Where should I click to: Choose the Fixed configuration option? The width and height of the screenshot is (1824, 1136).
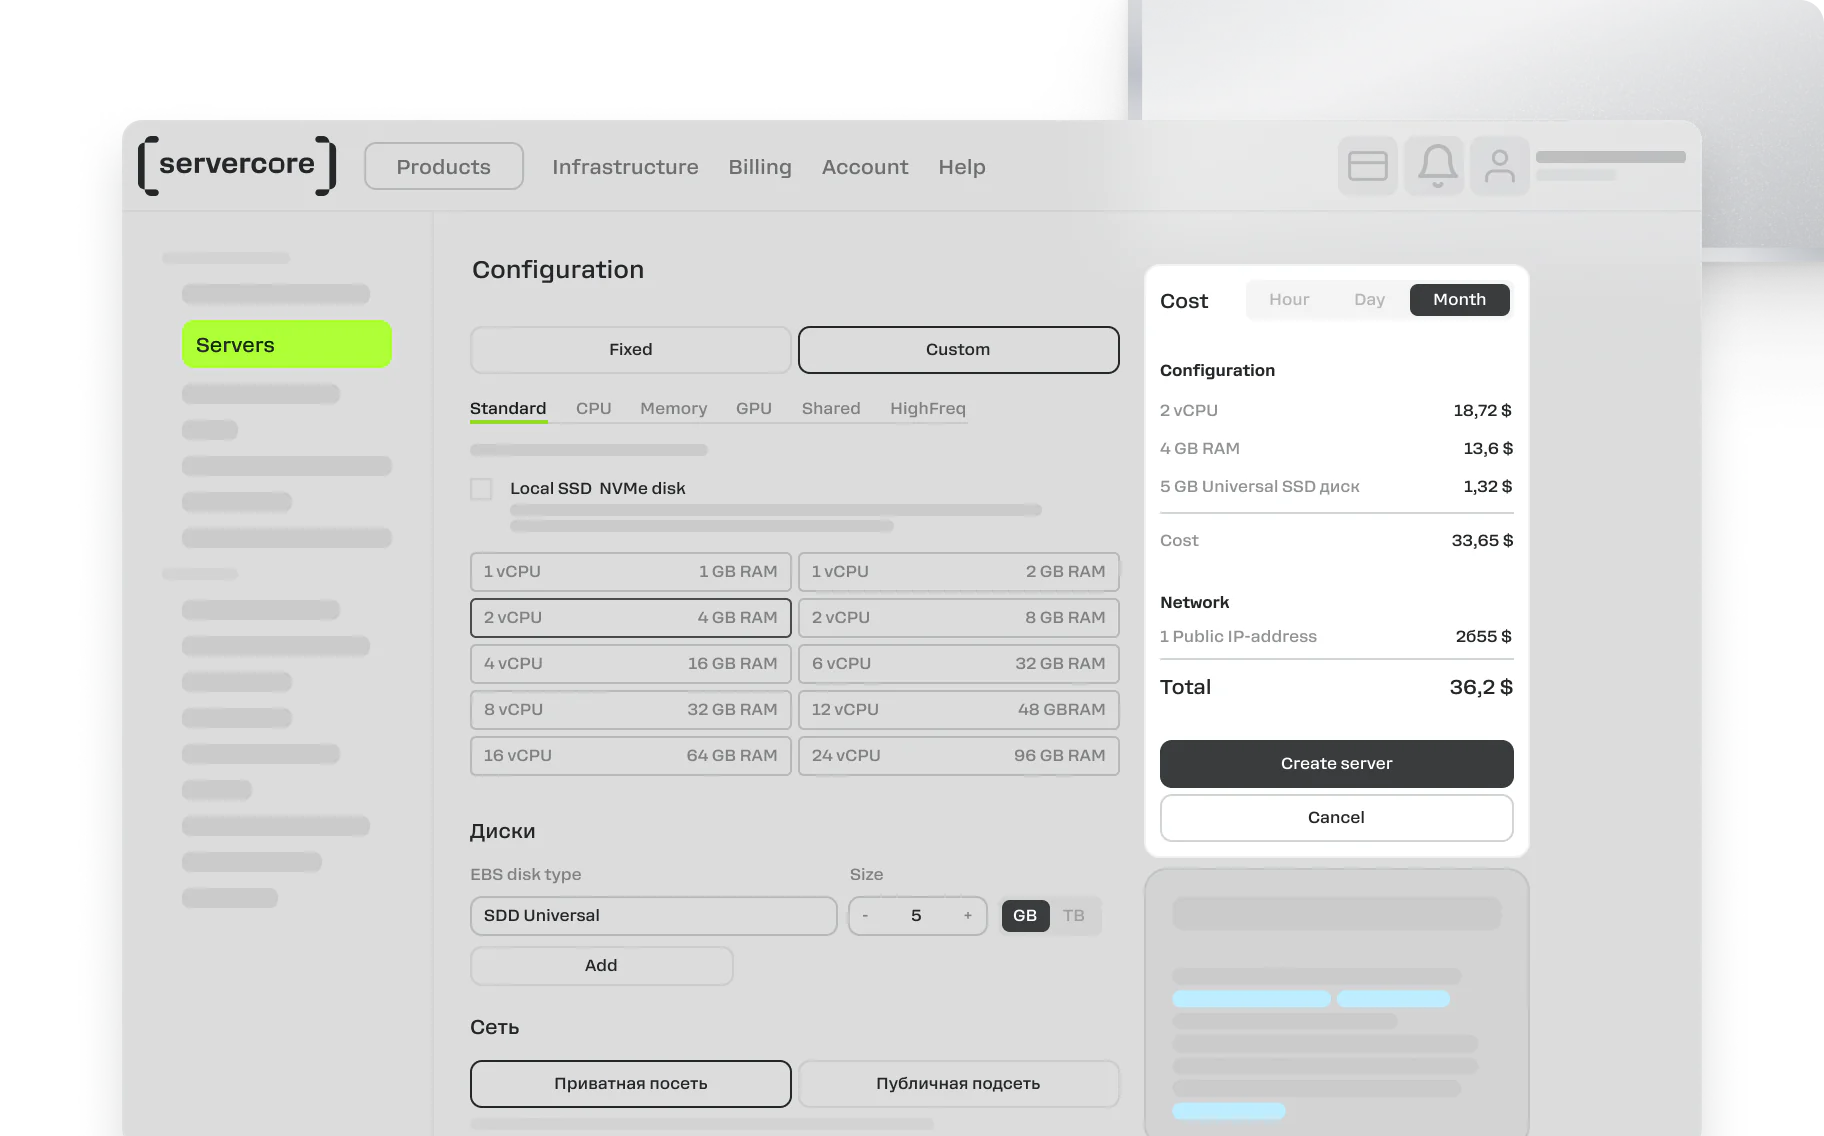pyautogui.click(x=631, y=350)
